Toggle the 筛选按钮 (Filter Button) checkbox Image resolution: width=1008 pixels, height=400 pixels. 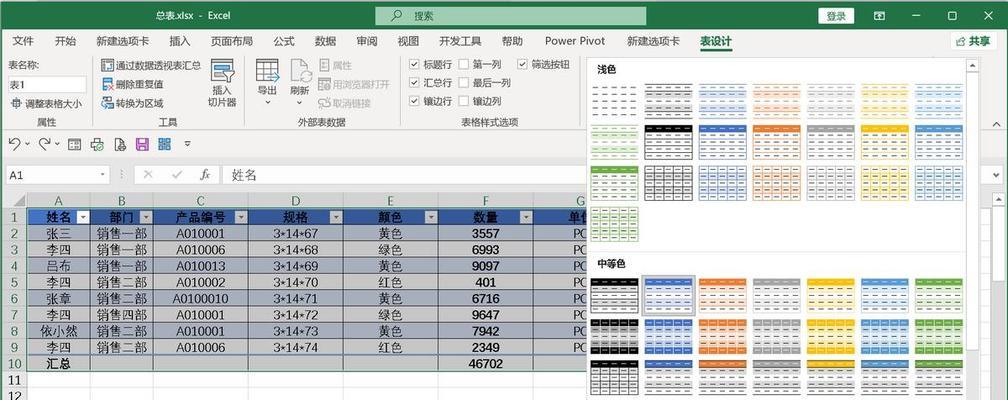[x=522, y=64]
